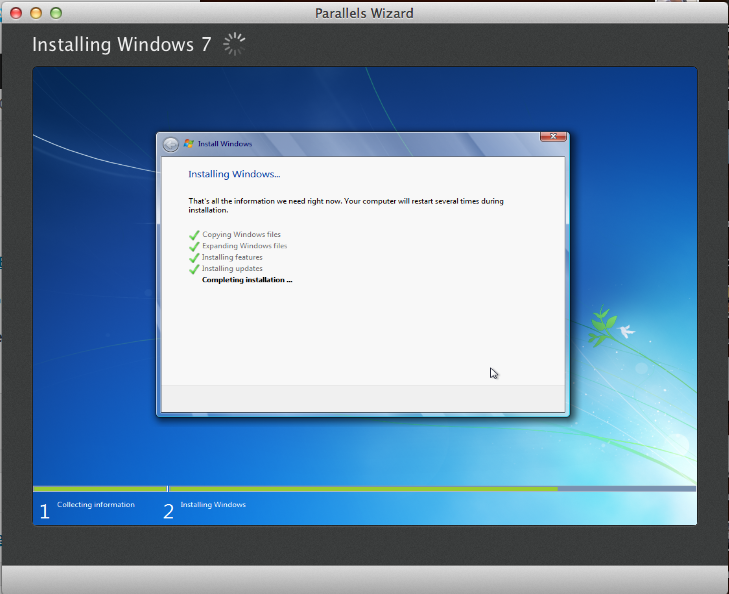Click 'Expanding Windows files' step text
Screen dimensions: 729x594
[x=245, y=246]
